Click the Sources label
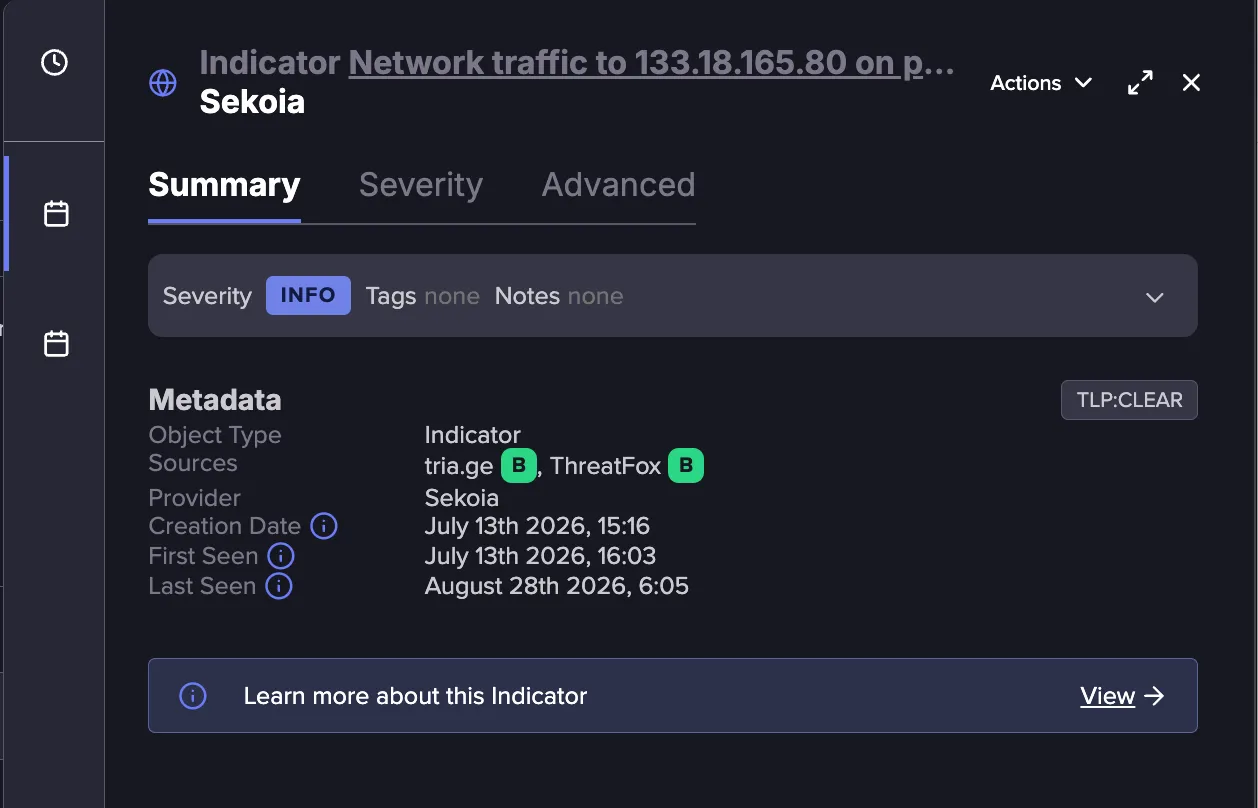 (x=193, y=463)
